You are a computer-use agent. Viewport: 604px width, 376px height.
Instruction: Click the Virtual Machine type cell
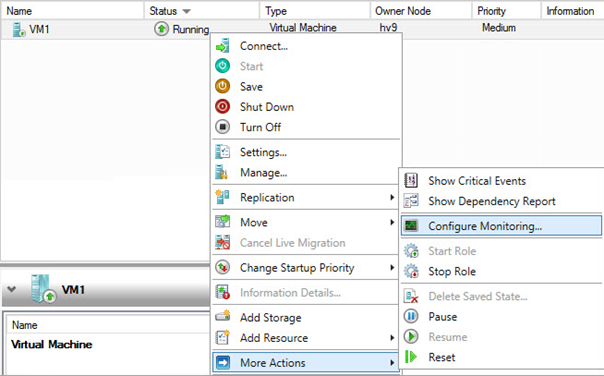pos(303,28)
